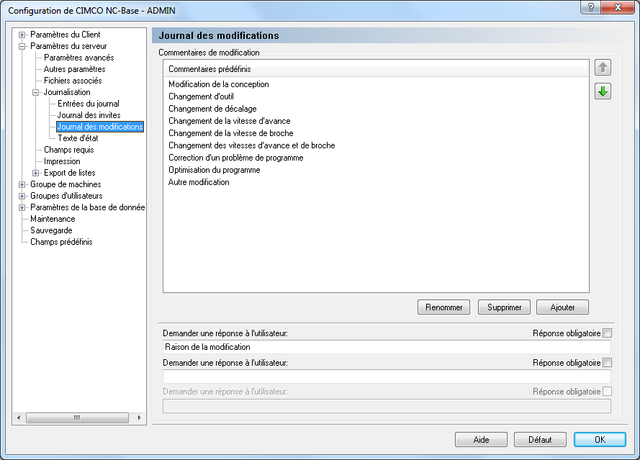Enable first Réponse obligatoire checkbox
The height and width of the screenshot is (460, 640).
click(607, 333)
